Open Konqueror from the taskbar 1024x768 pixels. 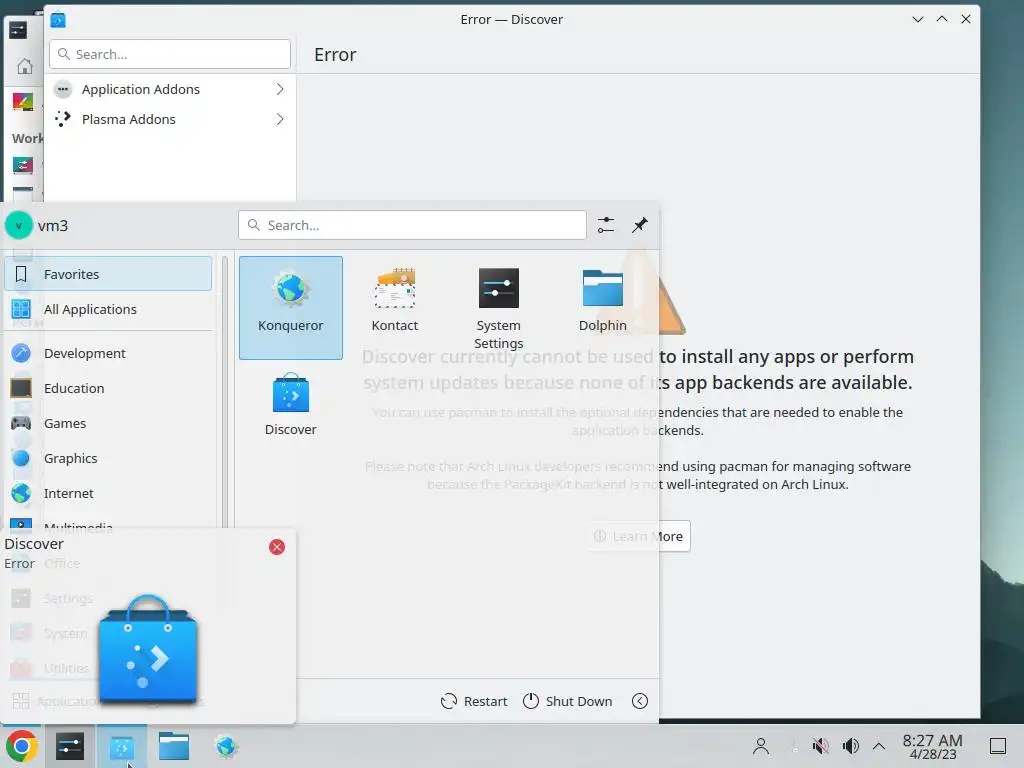226,746
